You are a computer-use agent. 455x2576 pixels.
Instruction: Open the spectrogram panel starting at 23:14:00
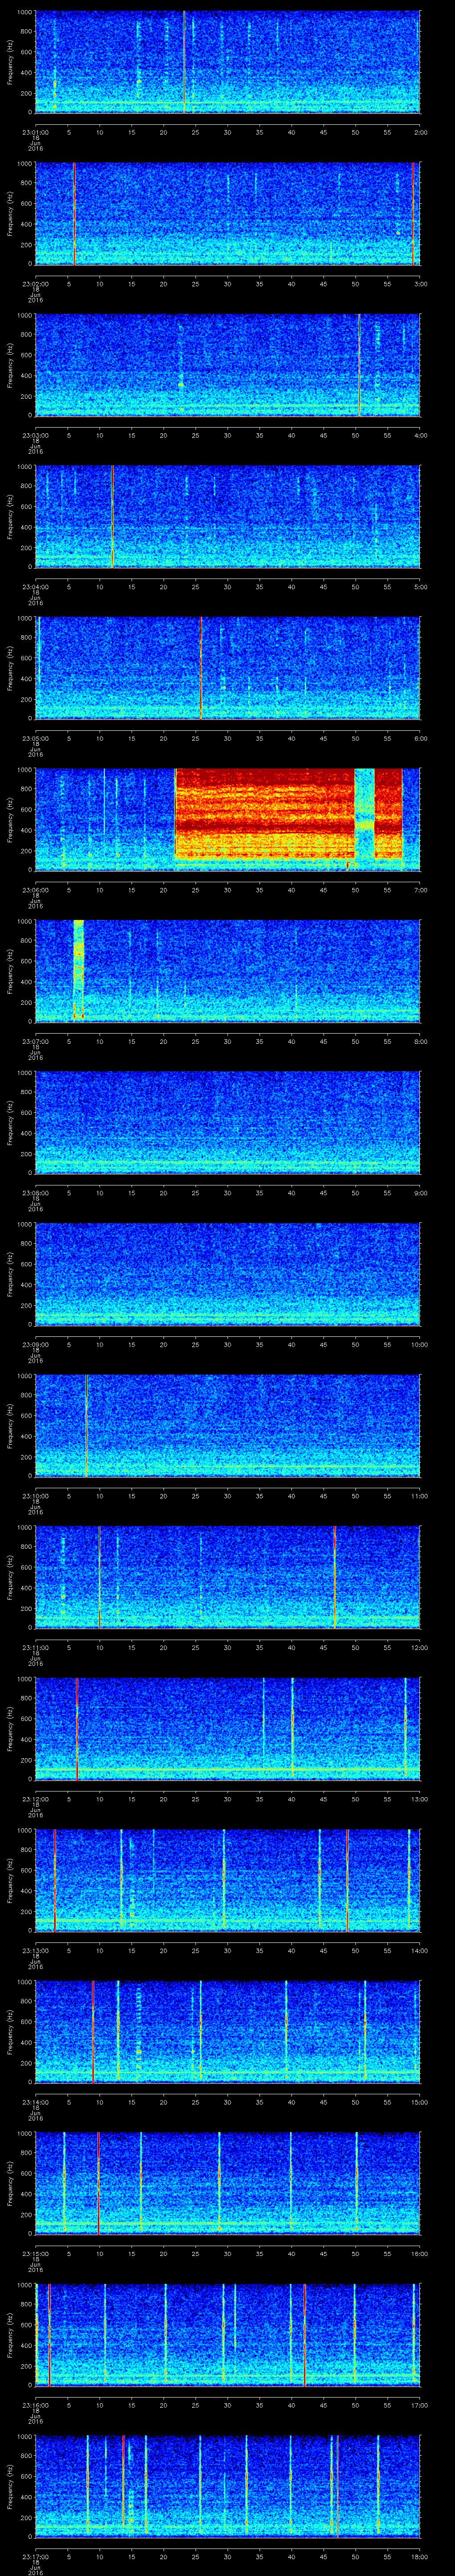(x=227, y=2032)
